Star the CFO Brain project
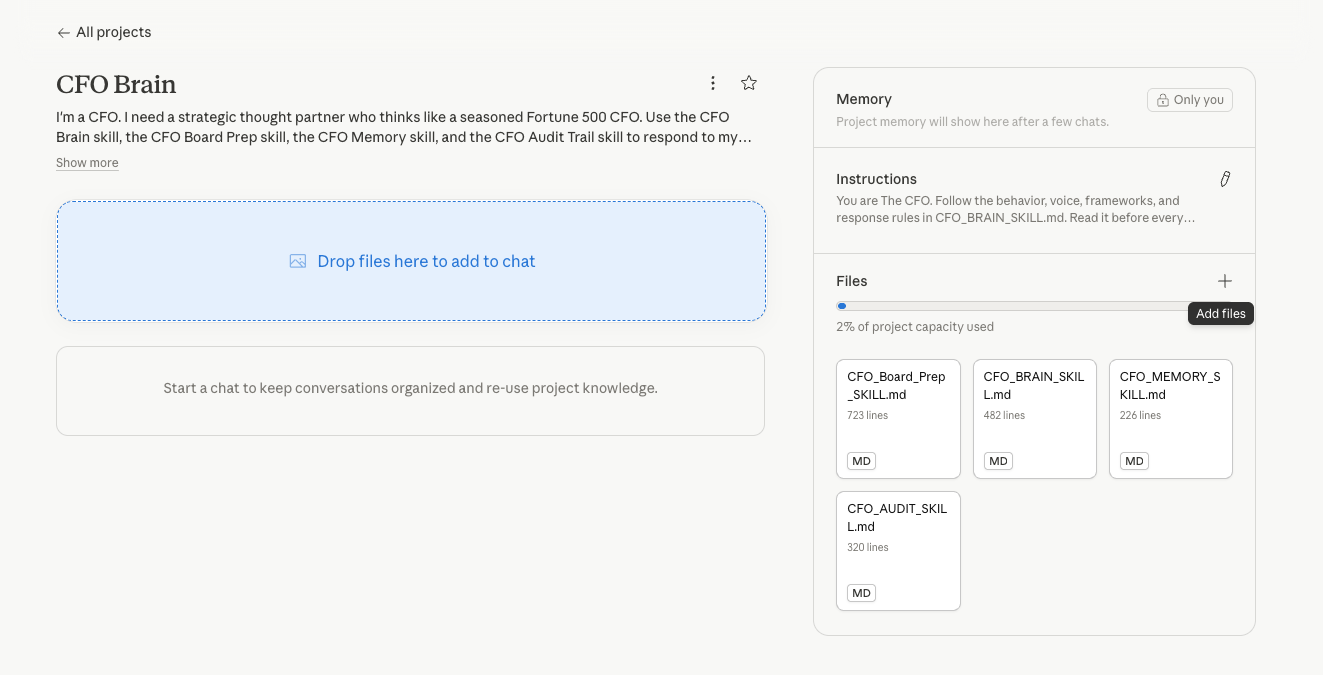Image resolution: width=1323 pixels, height=675 pixels. pyautogui.click(x=749, y=83)
